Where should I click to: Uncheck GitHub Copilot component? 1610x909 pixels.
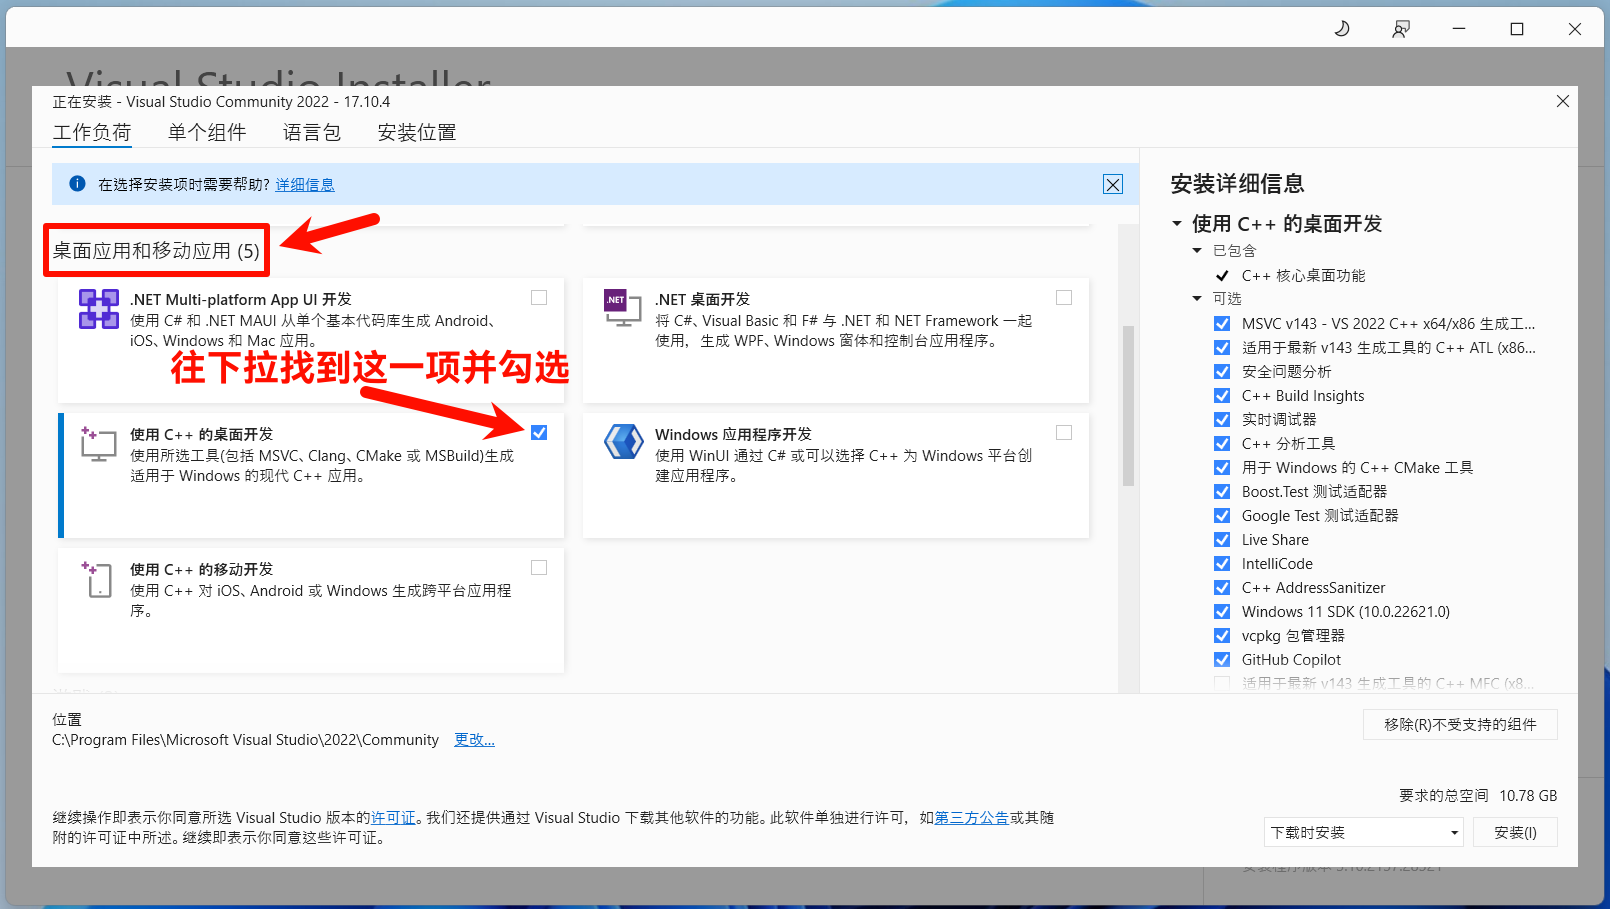click(1222, 659)
